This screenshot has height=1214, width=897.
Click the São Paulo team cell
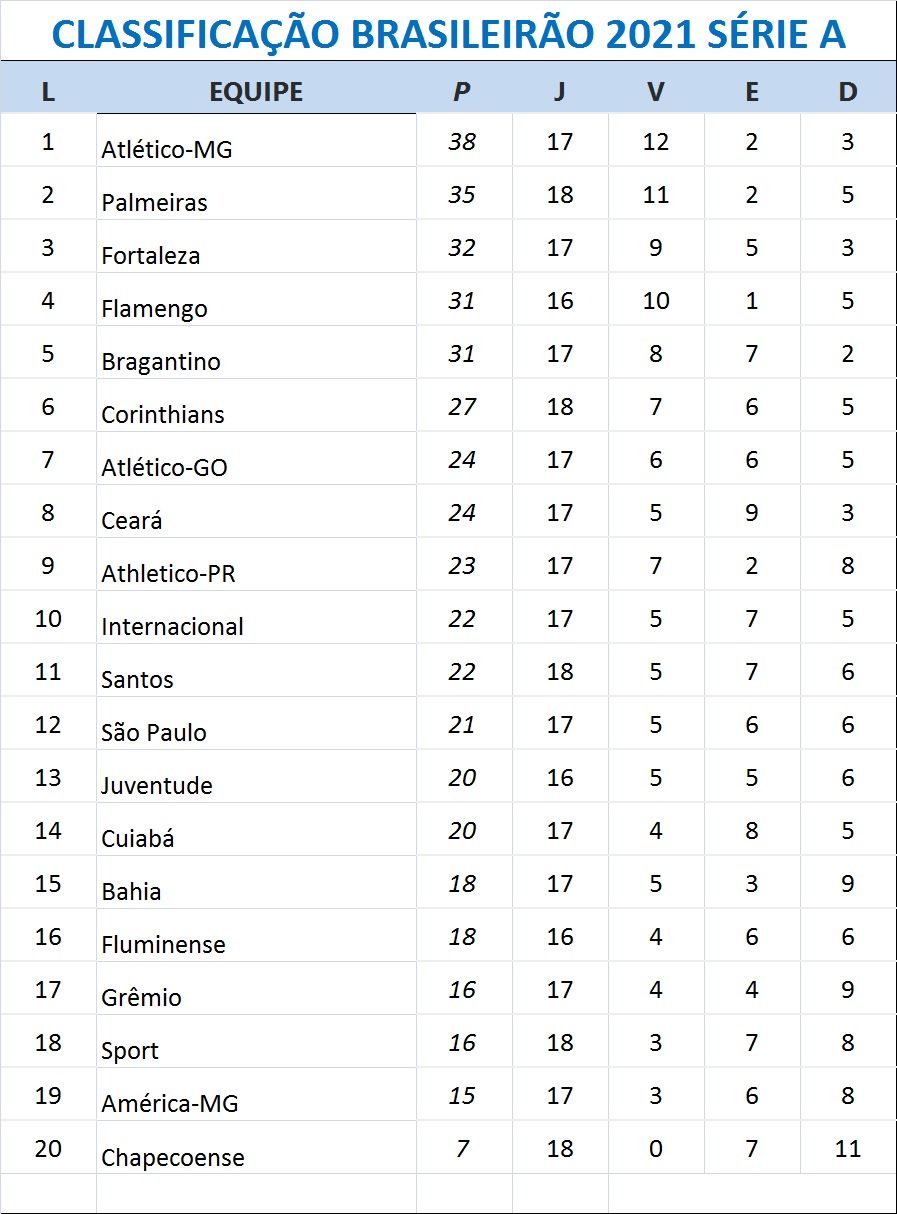(x=154, y=733)
